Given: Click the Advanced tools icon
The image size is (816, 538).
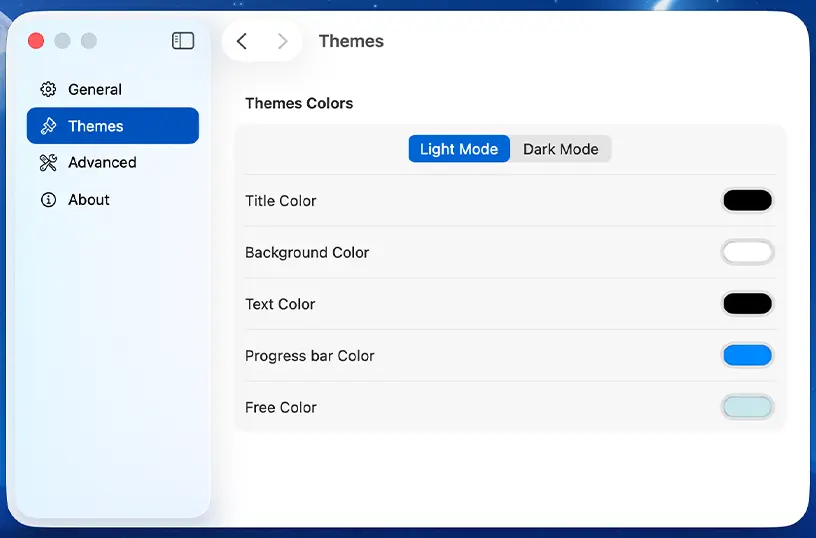Looking at the screenshot, I should [48, 163].
